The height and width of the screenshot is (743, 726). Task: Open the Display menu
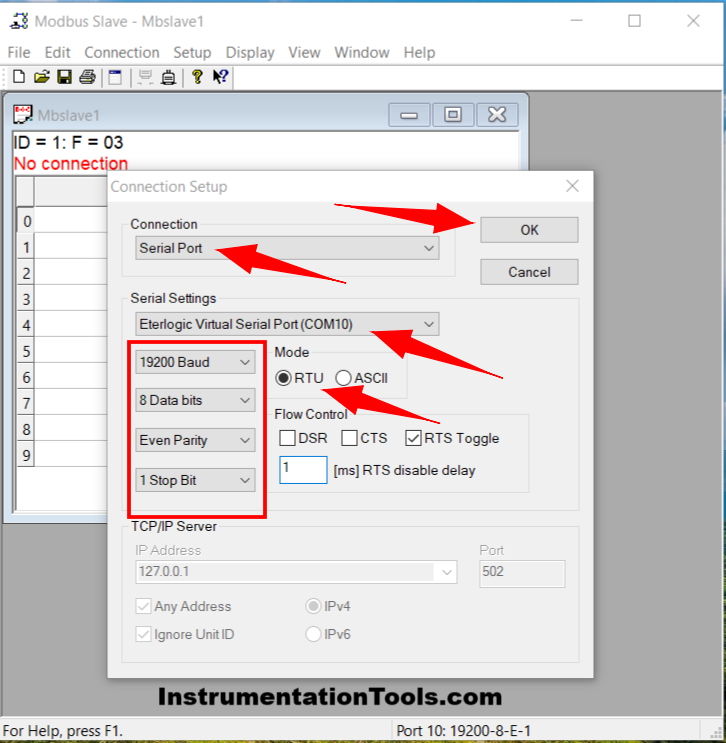tap(250, 52)
